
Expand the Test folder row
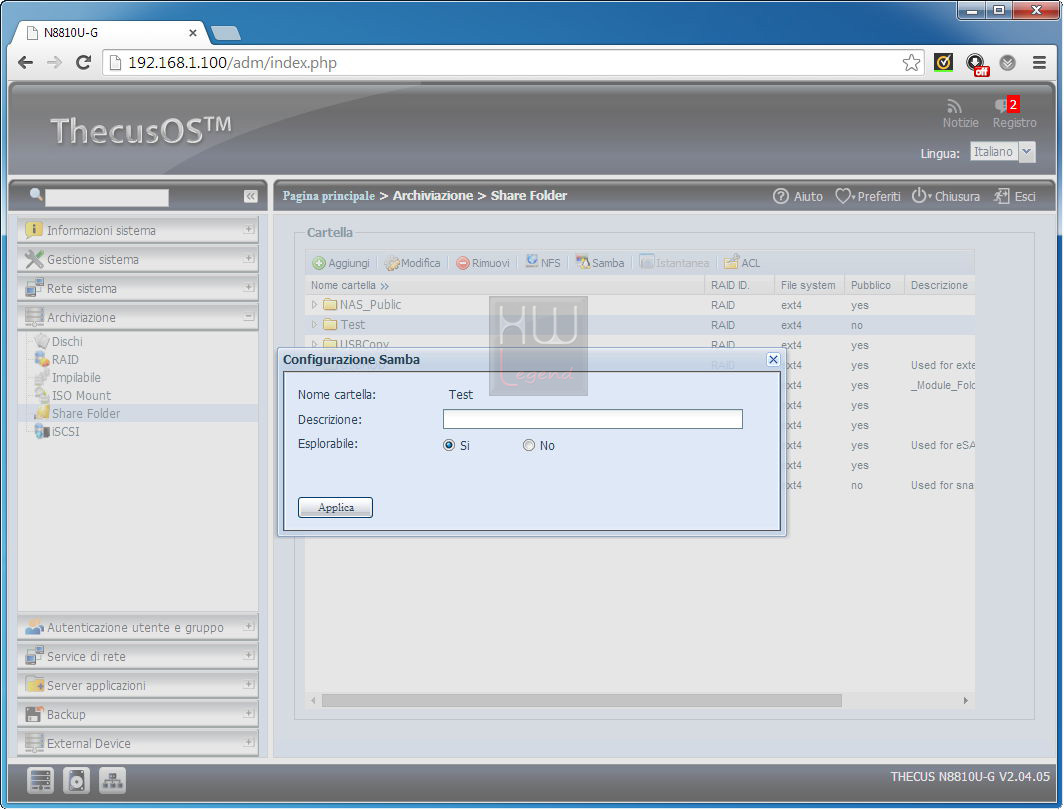[314, 325]
